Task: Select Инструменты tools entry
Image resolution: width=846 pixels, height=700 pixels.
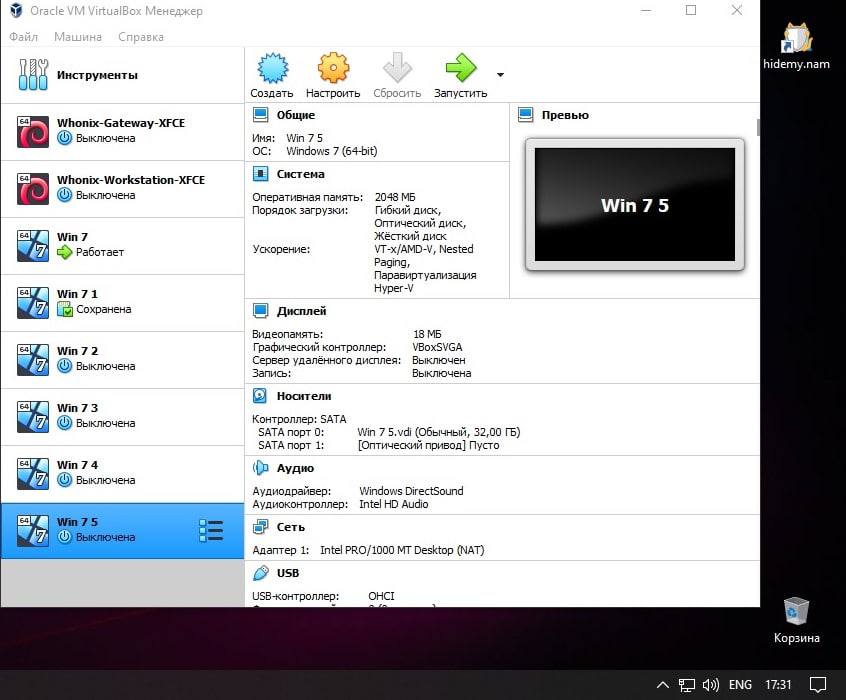Action: pos(122,75)
